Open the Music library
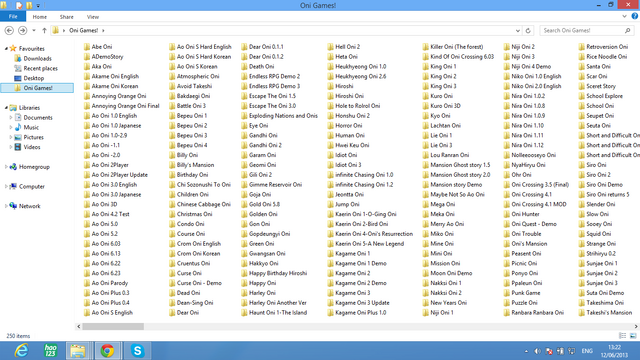The height and width of the screenshot is (360, 640). (27, 127)
